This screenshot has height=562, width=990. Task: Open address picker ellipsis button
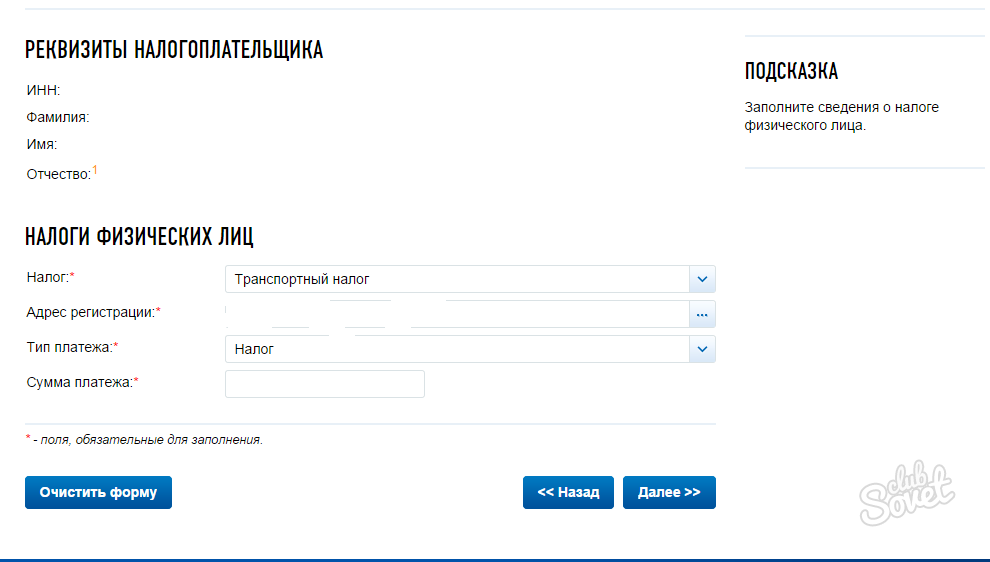click(x=702, y=314)
